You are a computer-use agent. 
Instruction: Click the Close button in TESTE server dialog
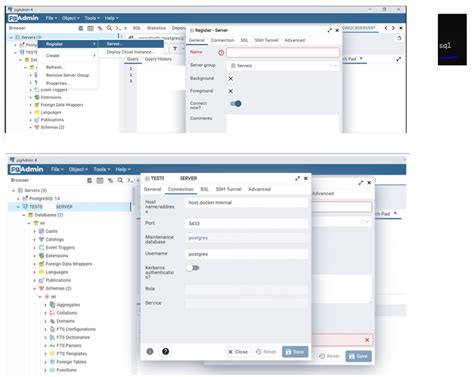238,352
